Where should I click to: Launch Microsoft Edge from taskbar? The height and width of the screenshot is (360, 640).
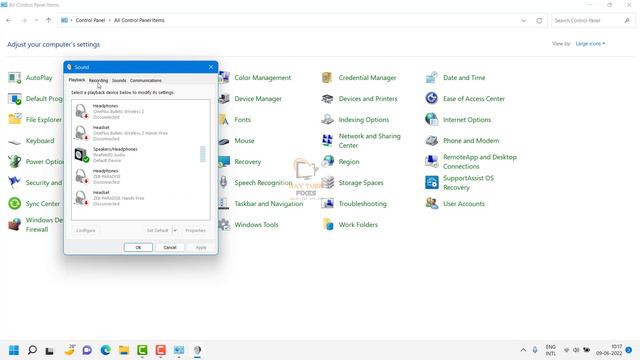(x=106, y=350)
